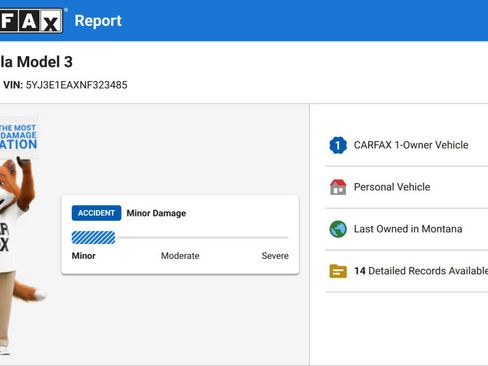Screen dimensions: 488x366
Task: Open Last Owned in Montana row
Action: pos(407,229)
